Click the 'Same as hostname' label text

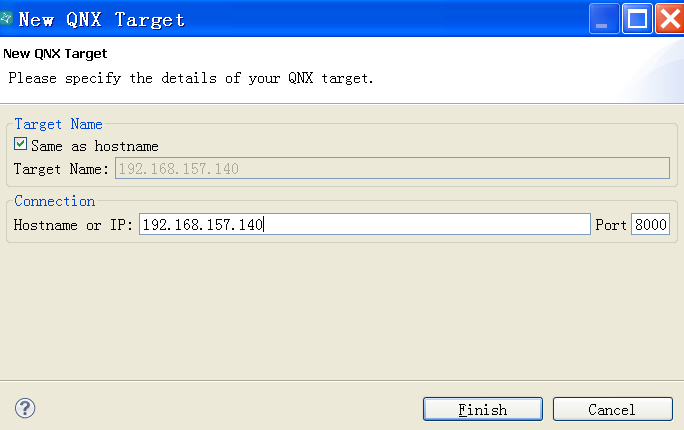(95, 146)
